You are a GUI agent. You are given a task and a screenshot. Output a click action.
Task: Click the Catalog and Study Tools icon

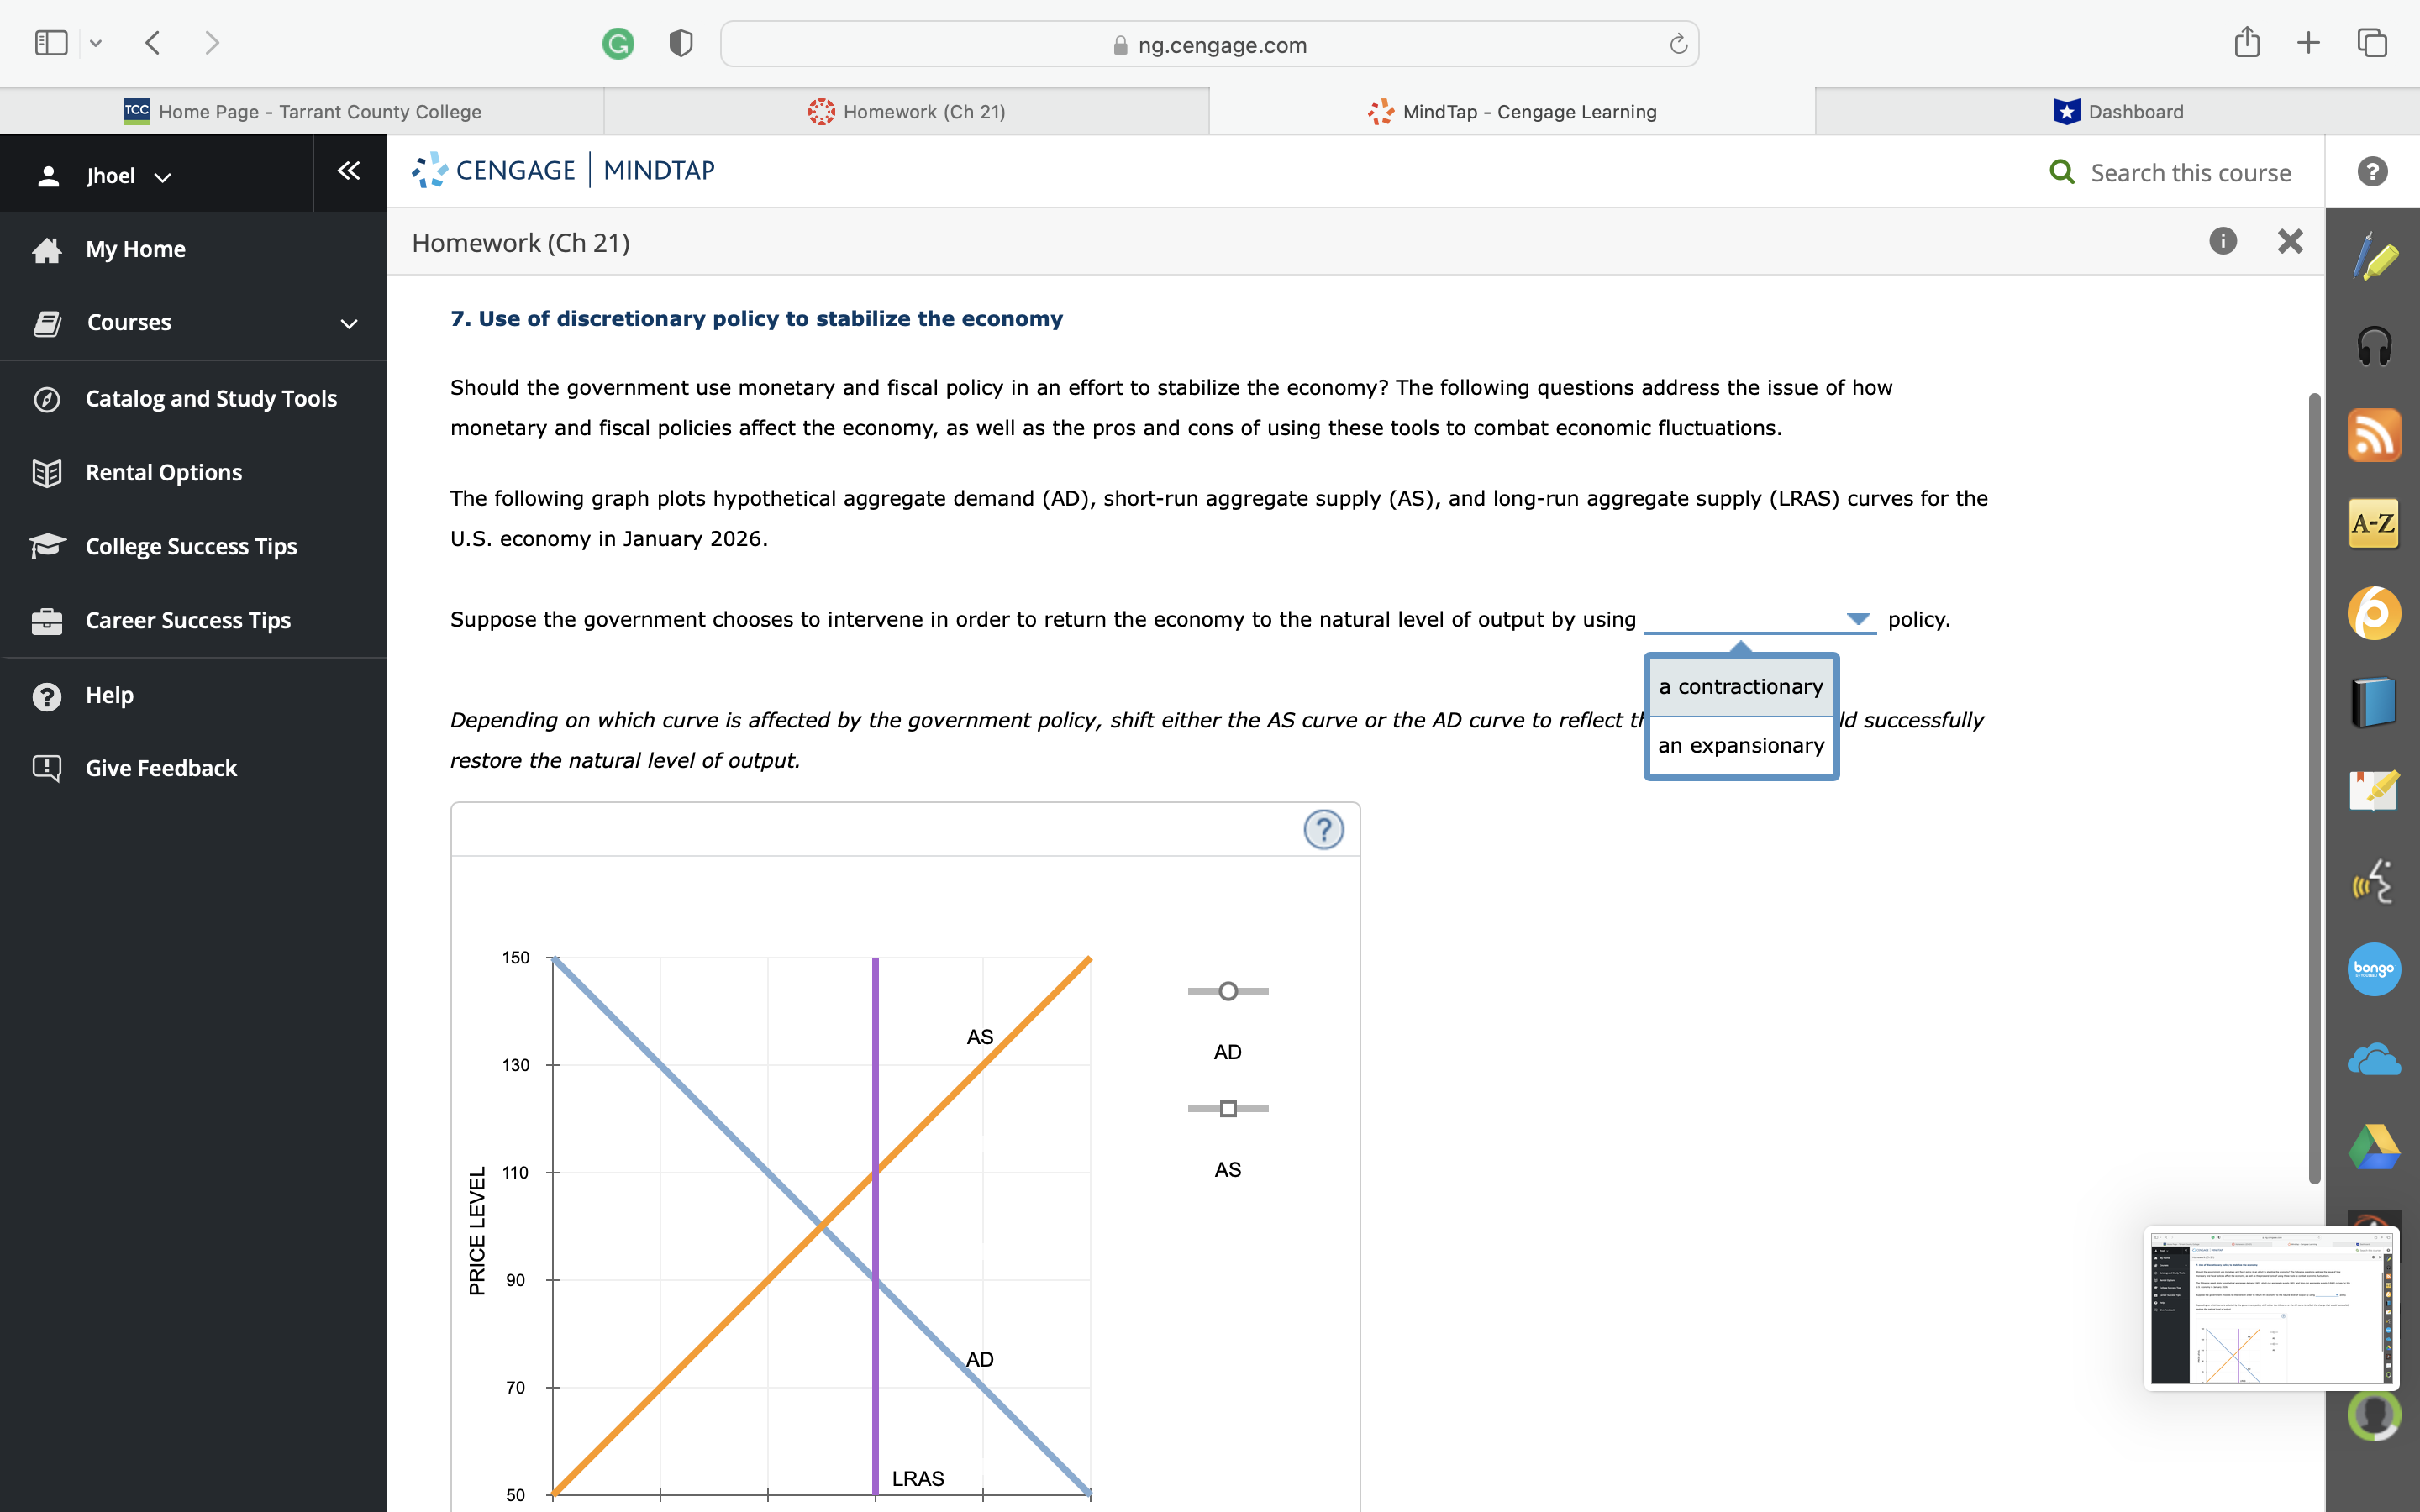click(48, 398)
